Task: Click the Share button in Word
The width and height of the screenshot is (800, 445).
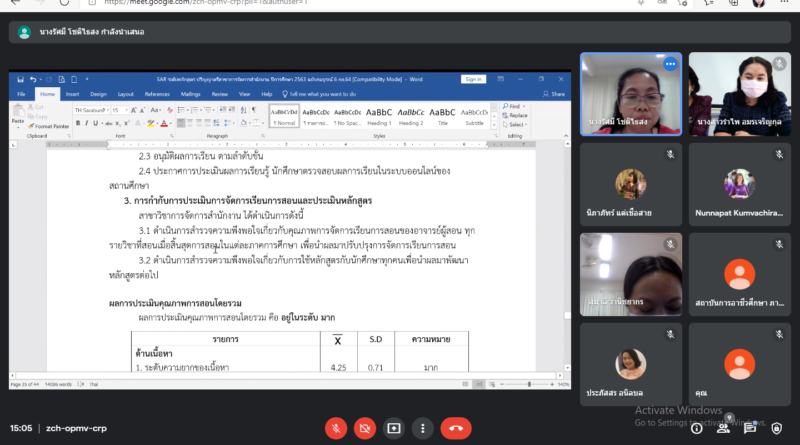Action: click(555, 94)
